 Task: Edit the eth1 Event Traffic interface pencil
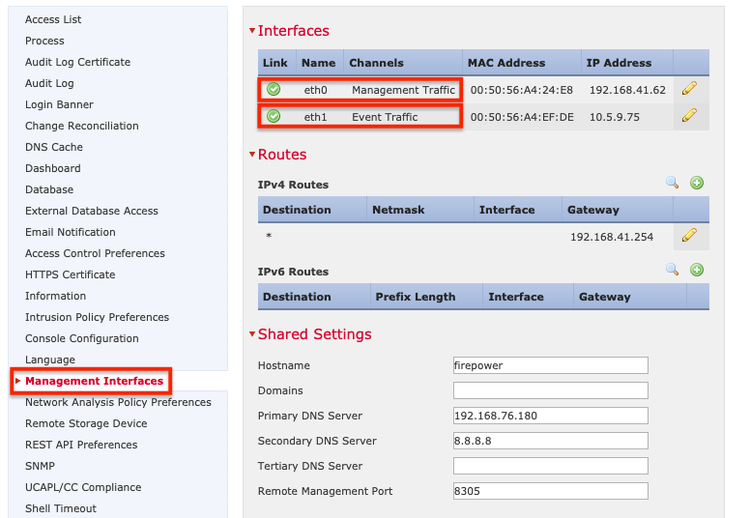coord(689,115)
